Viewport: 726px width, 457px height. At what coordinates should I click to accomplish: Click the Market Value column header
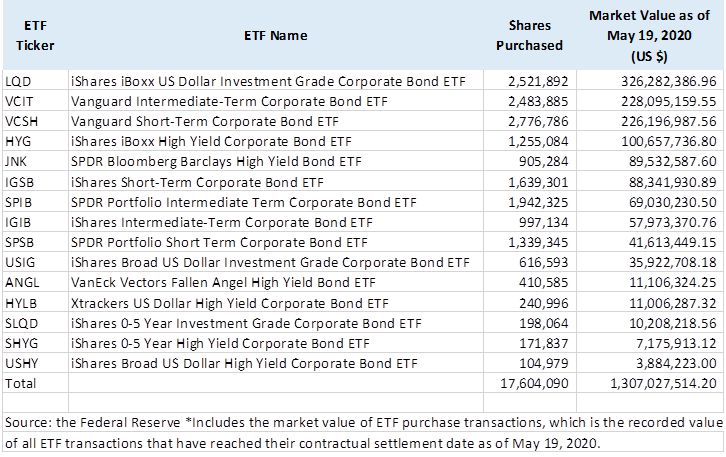pos(649,36)
